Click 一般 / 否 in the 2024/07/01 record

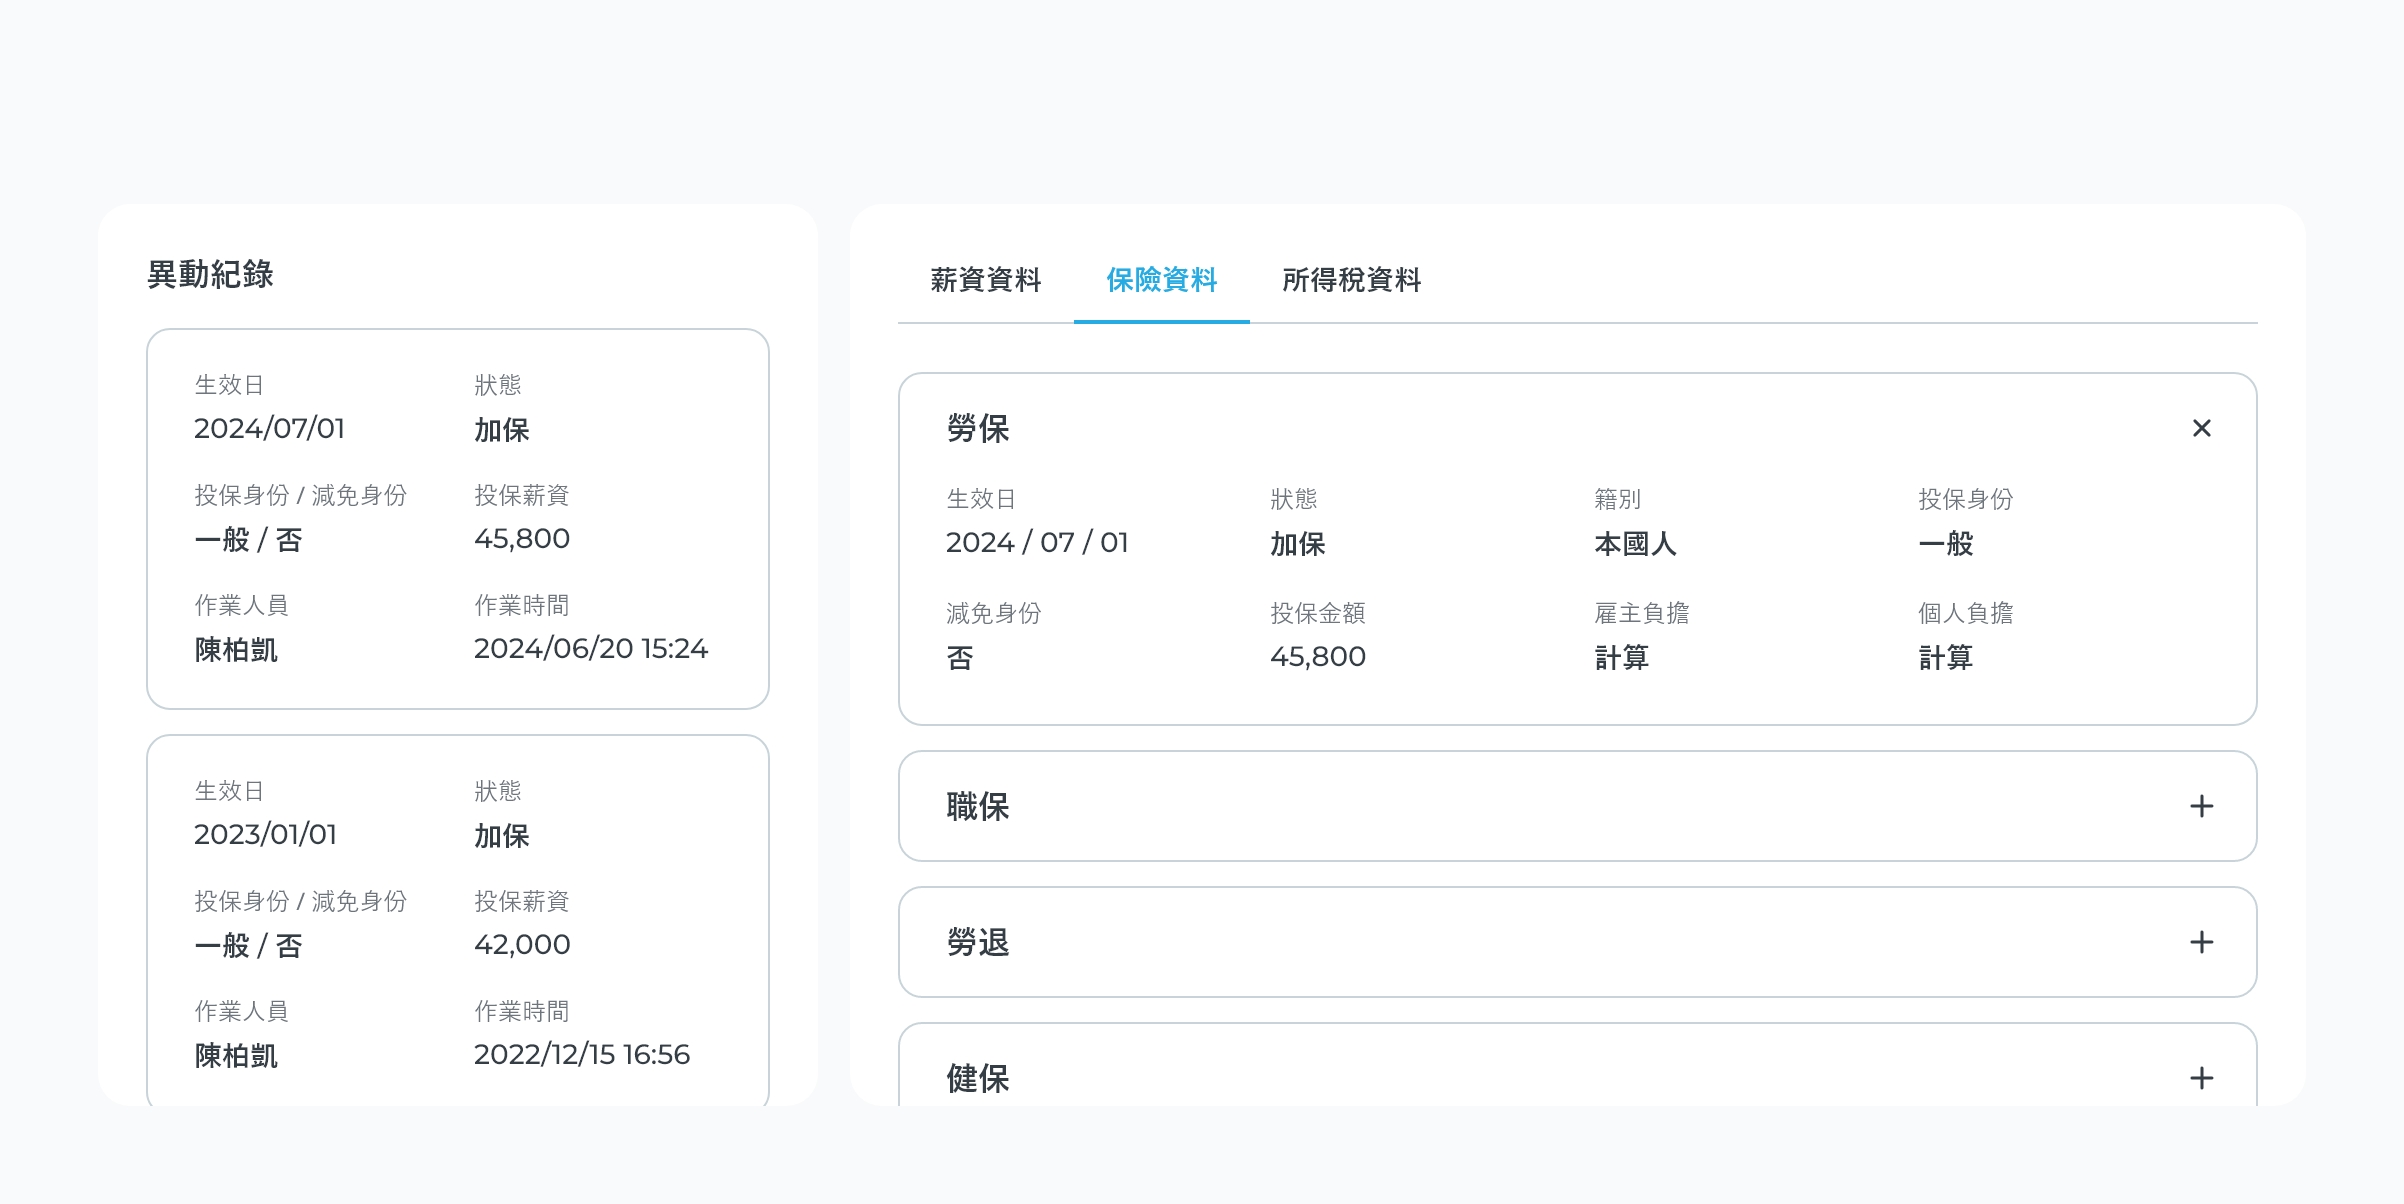[x=248, y=539]
